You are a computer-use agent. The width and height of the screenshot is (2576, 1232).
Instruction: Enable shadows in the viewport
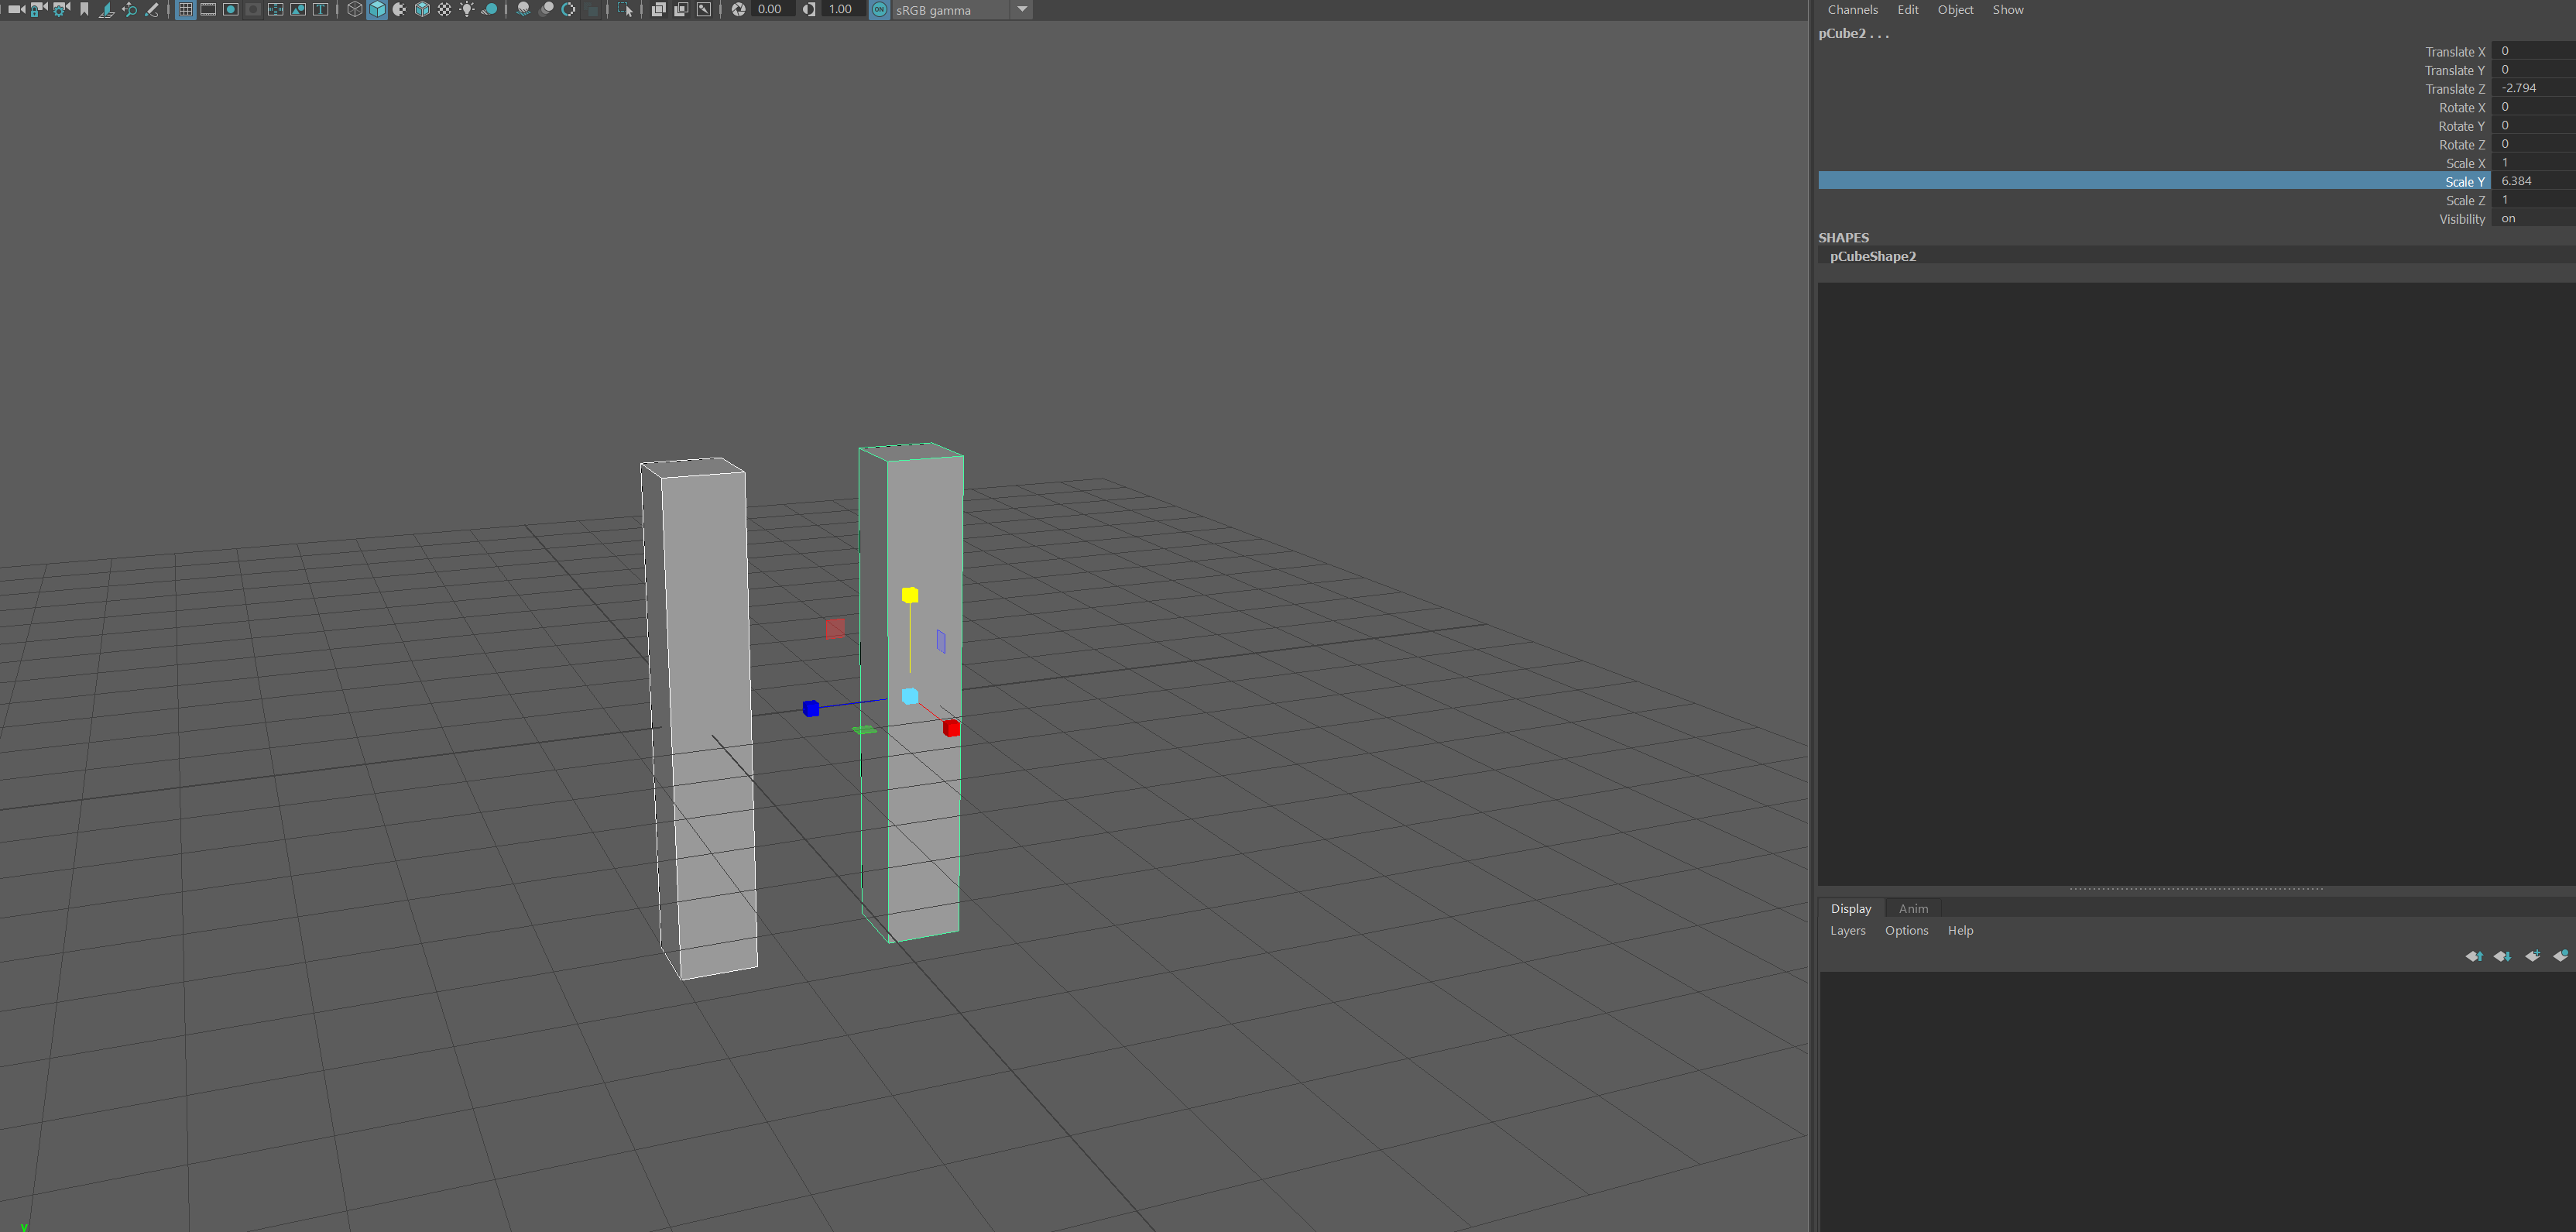(490, 10)
